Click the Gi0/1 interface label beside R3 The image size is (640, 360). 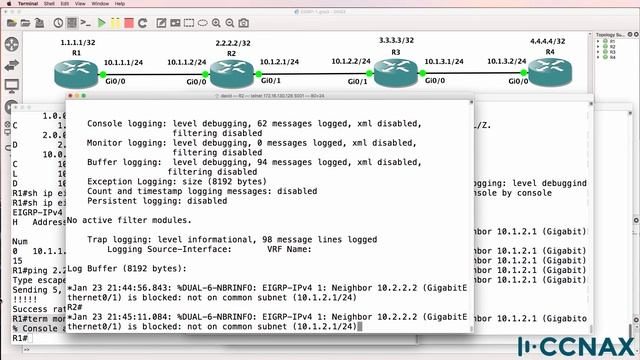coord(358,82)
